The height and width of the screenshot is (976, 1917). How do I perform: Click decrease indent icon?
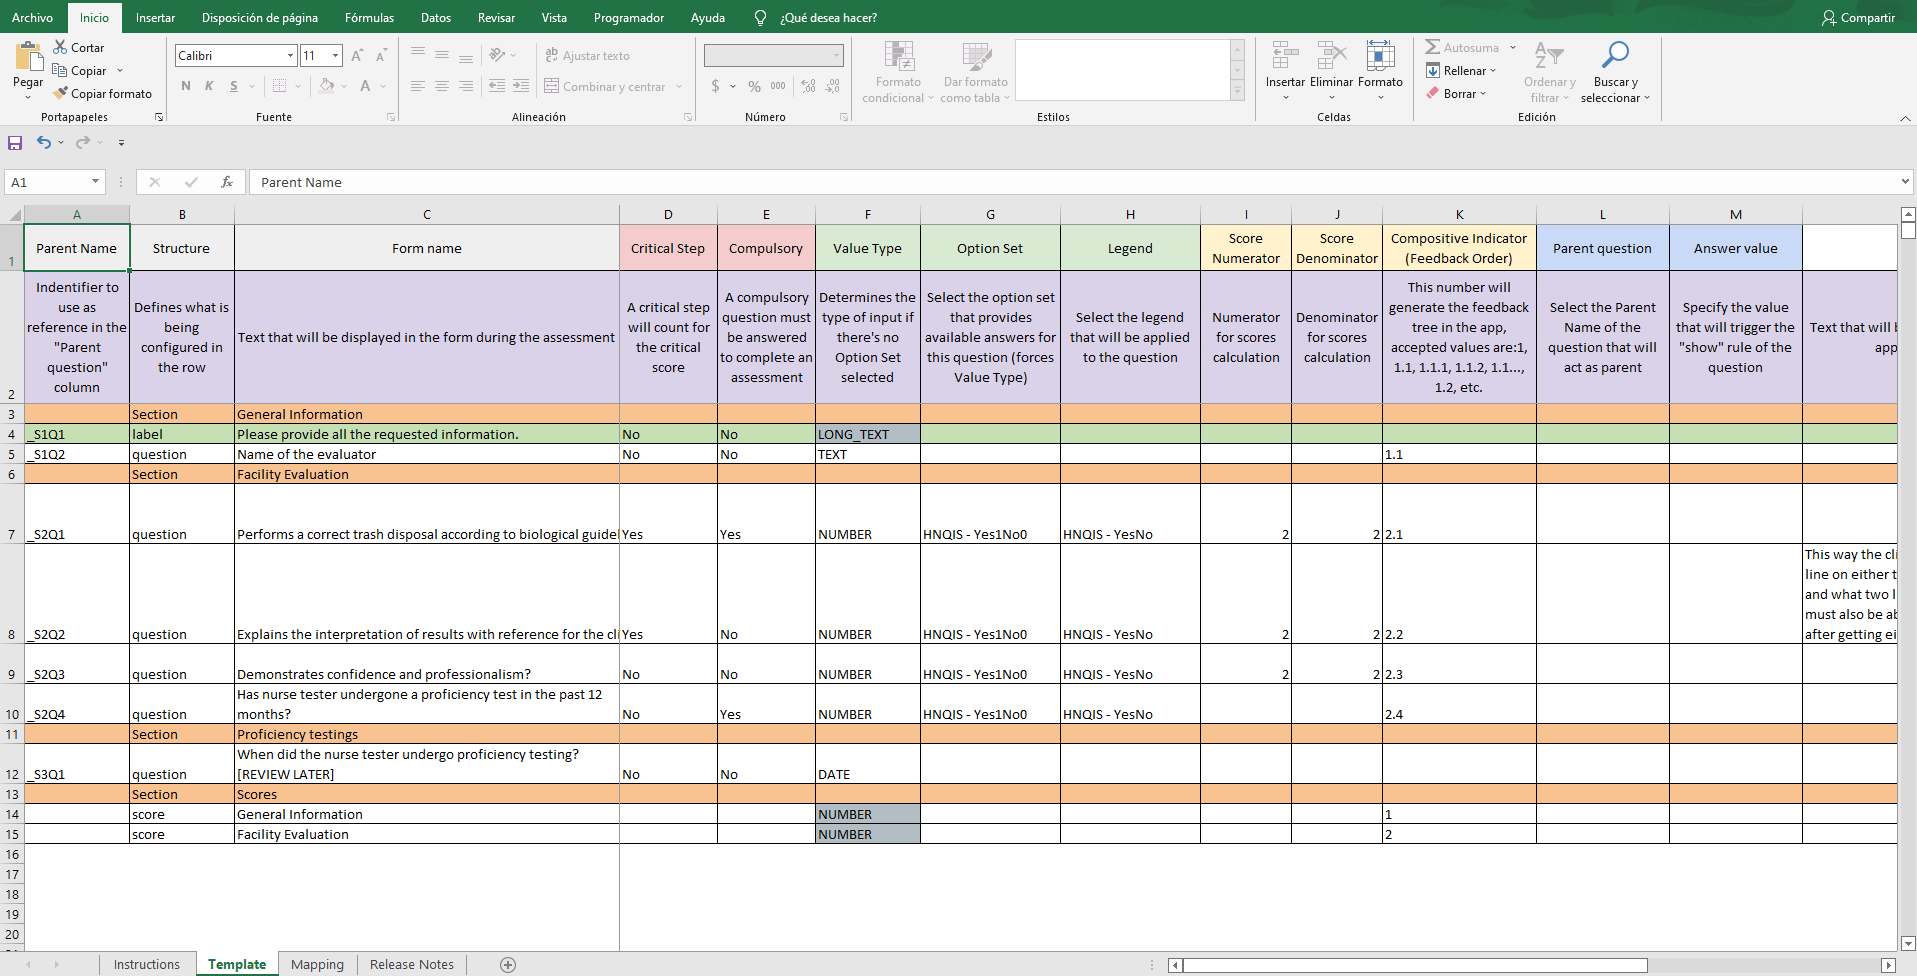[x=497, y=86]
